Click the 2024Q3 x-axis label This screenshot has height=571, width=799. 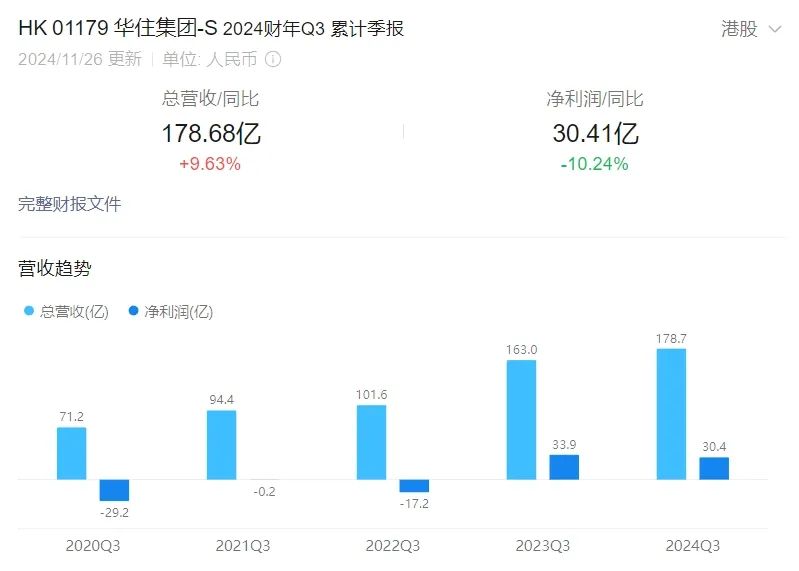pyautogui.click(x=692, y=546)
